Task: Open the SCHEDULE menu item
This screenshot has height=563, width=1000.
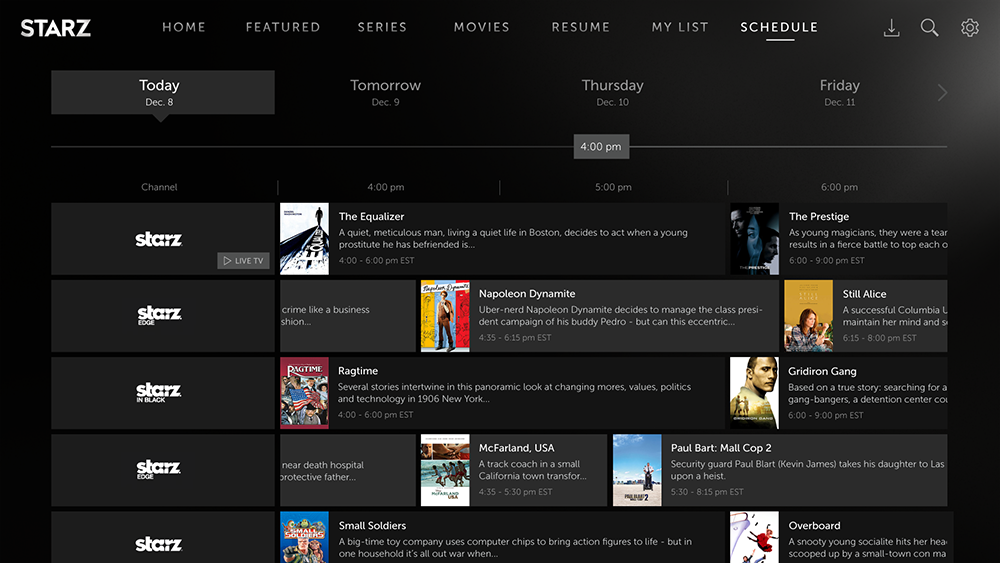Action: click(779, 27)
